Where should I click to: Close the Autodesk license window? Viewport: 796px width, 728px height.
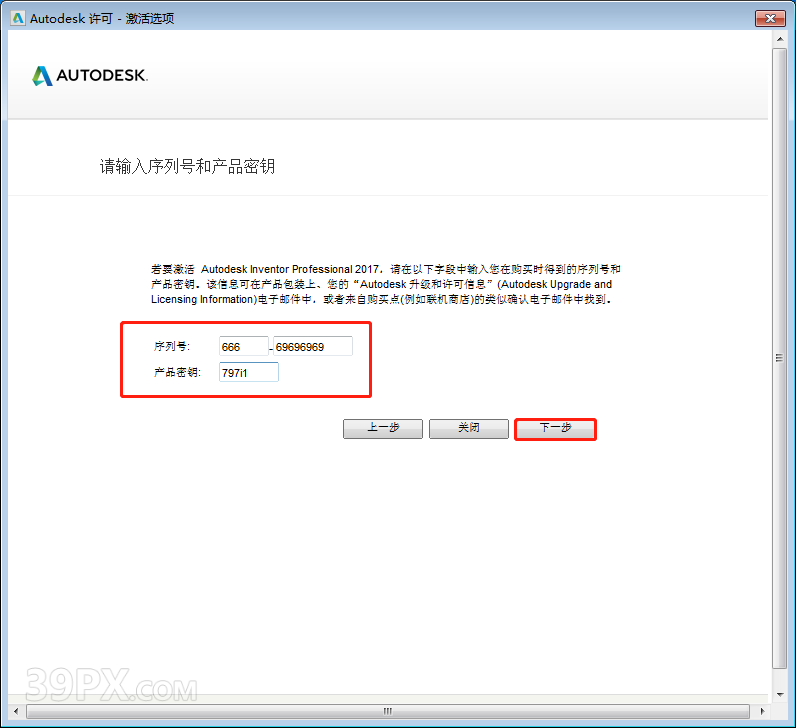pos(770,18)
